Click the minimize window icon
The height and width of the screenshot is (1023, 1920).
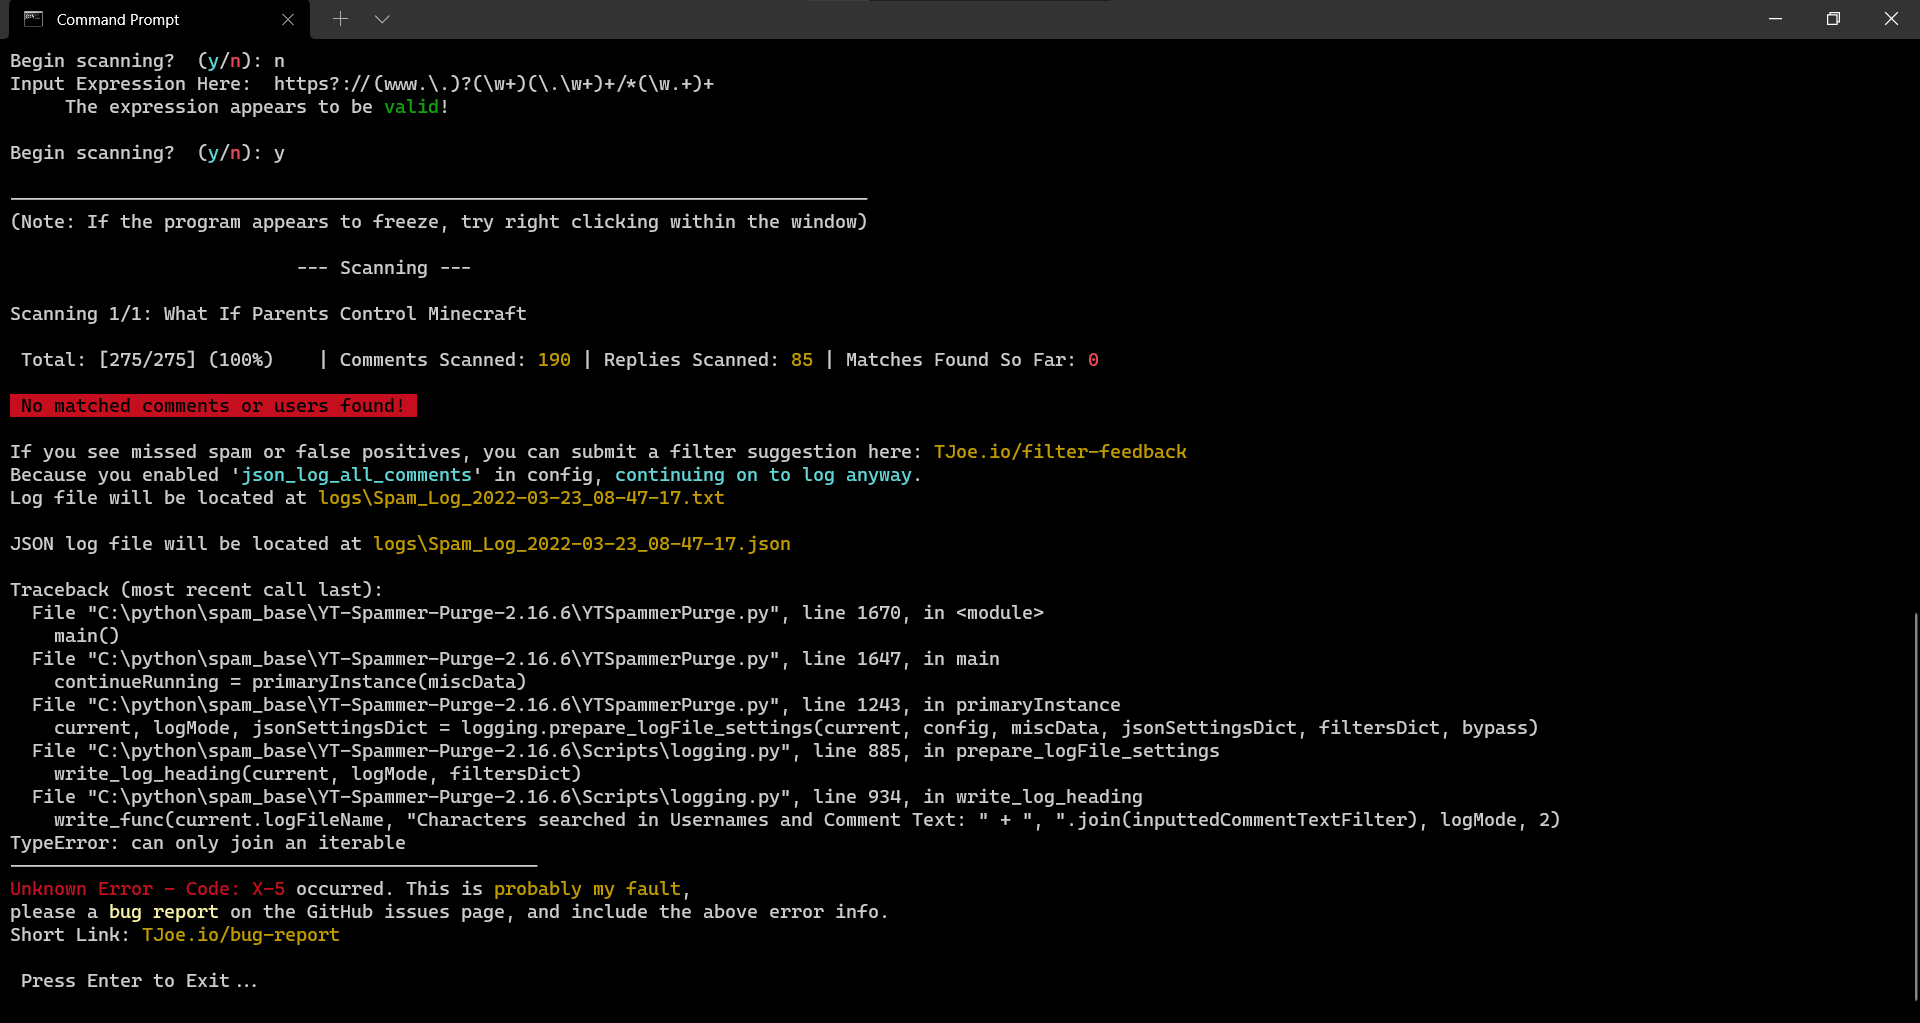click(1775, 18)
